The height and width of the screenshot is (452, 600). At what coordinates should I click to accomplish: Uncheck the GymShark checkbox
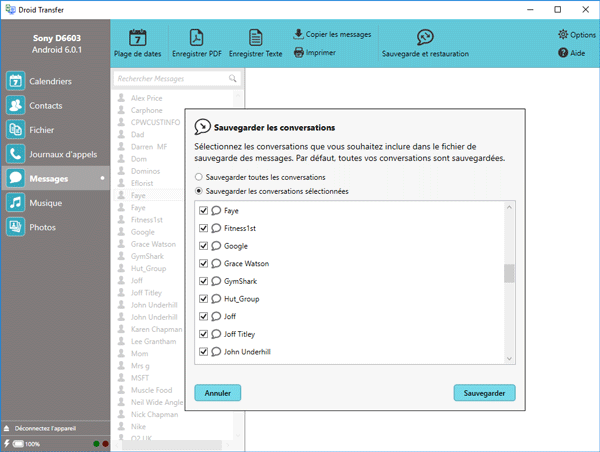pos(204,281)
